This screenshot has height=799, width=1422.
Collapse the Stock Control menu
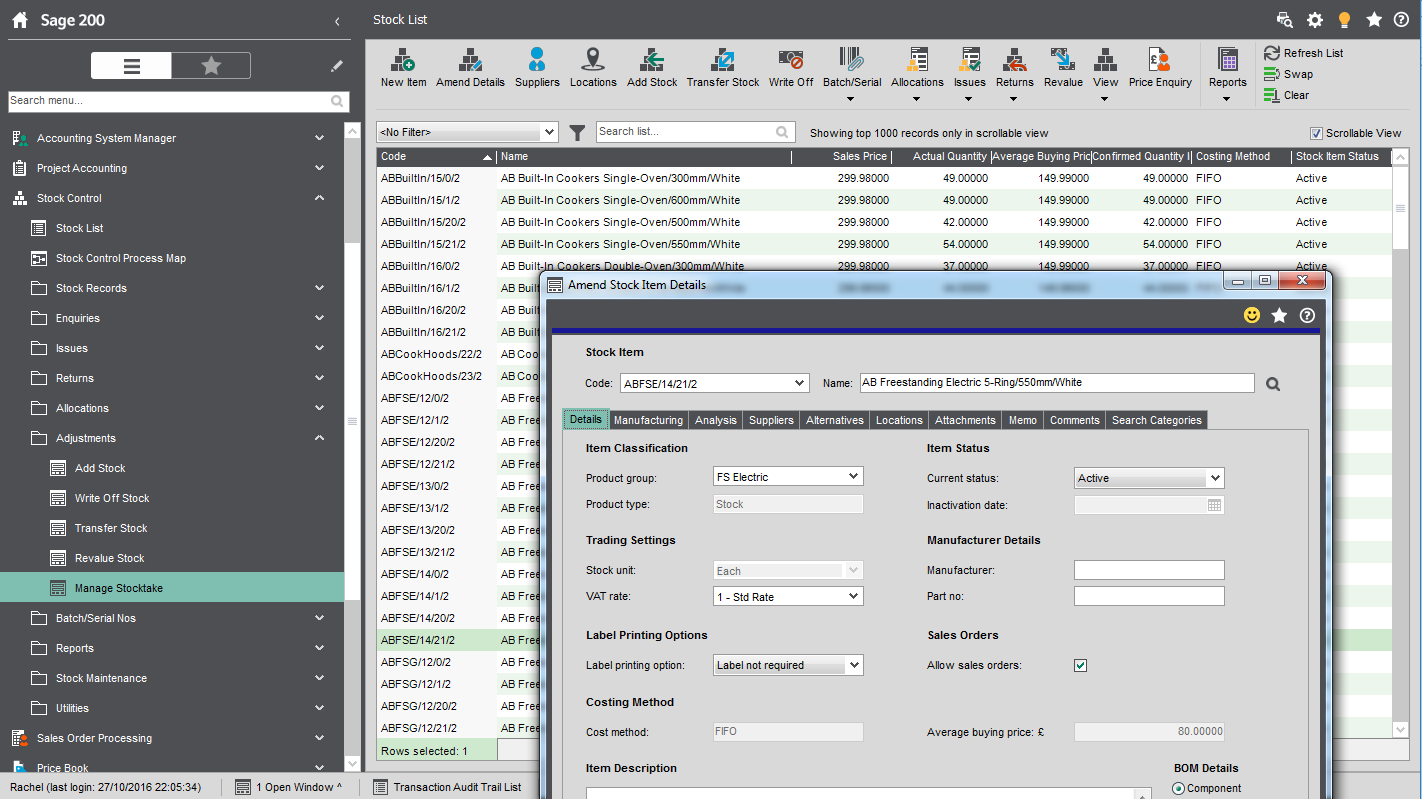tap(319, 198)
